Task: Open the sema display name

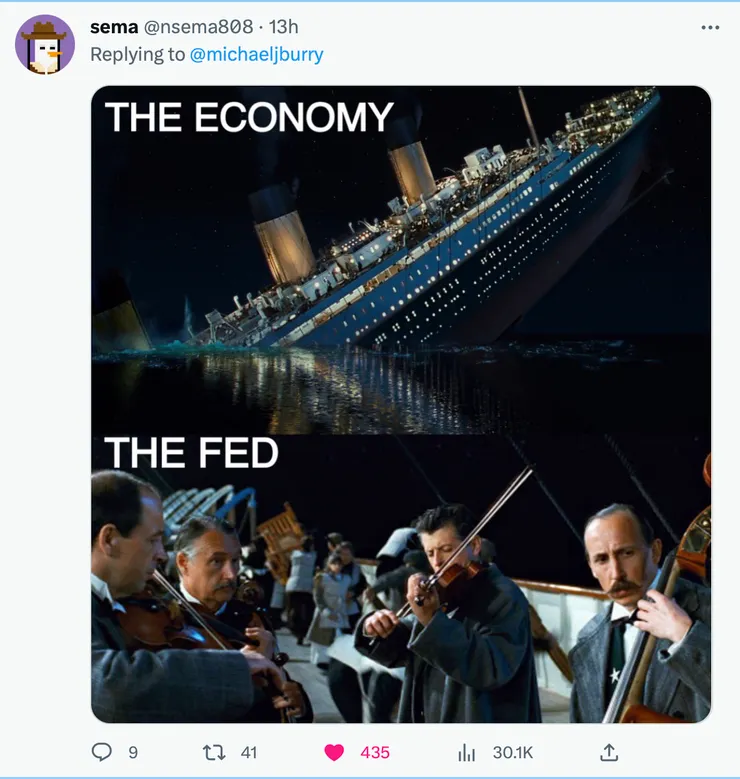Action: click(x=114, y=27)
